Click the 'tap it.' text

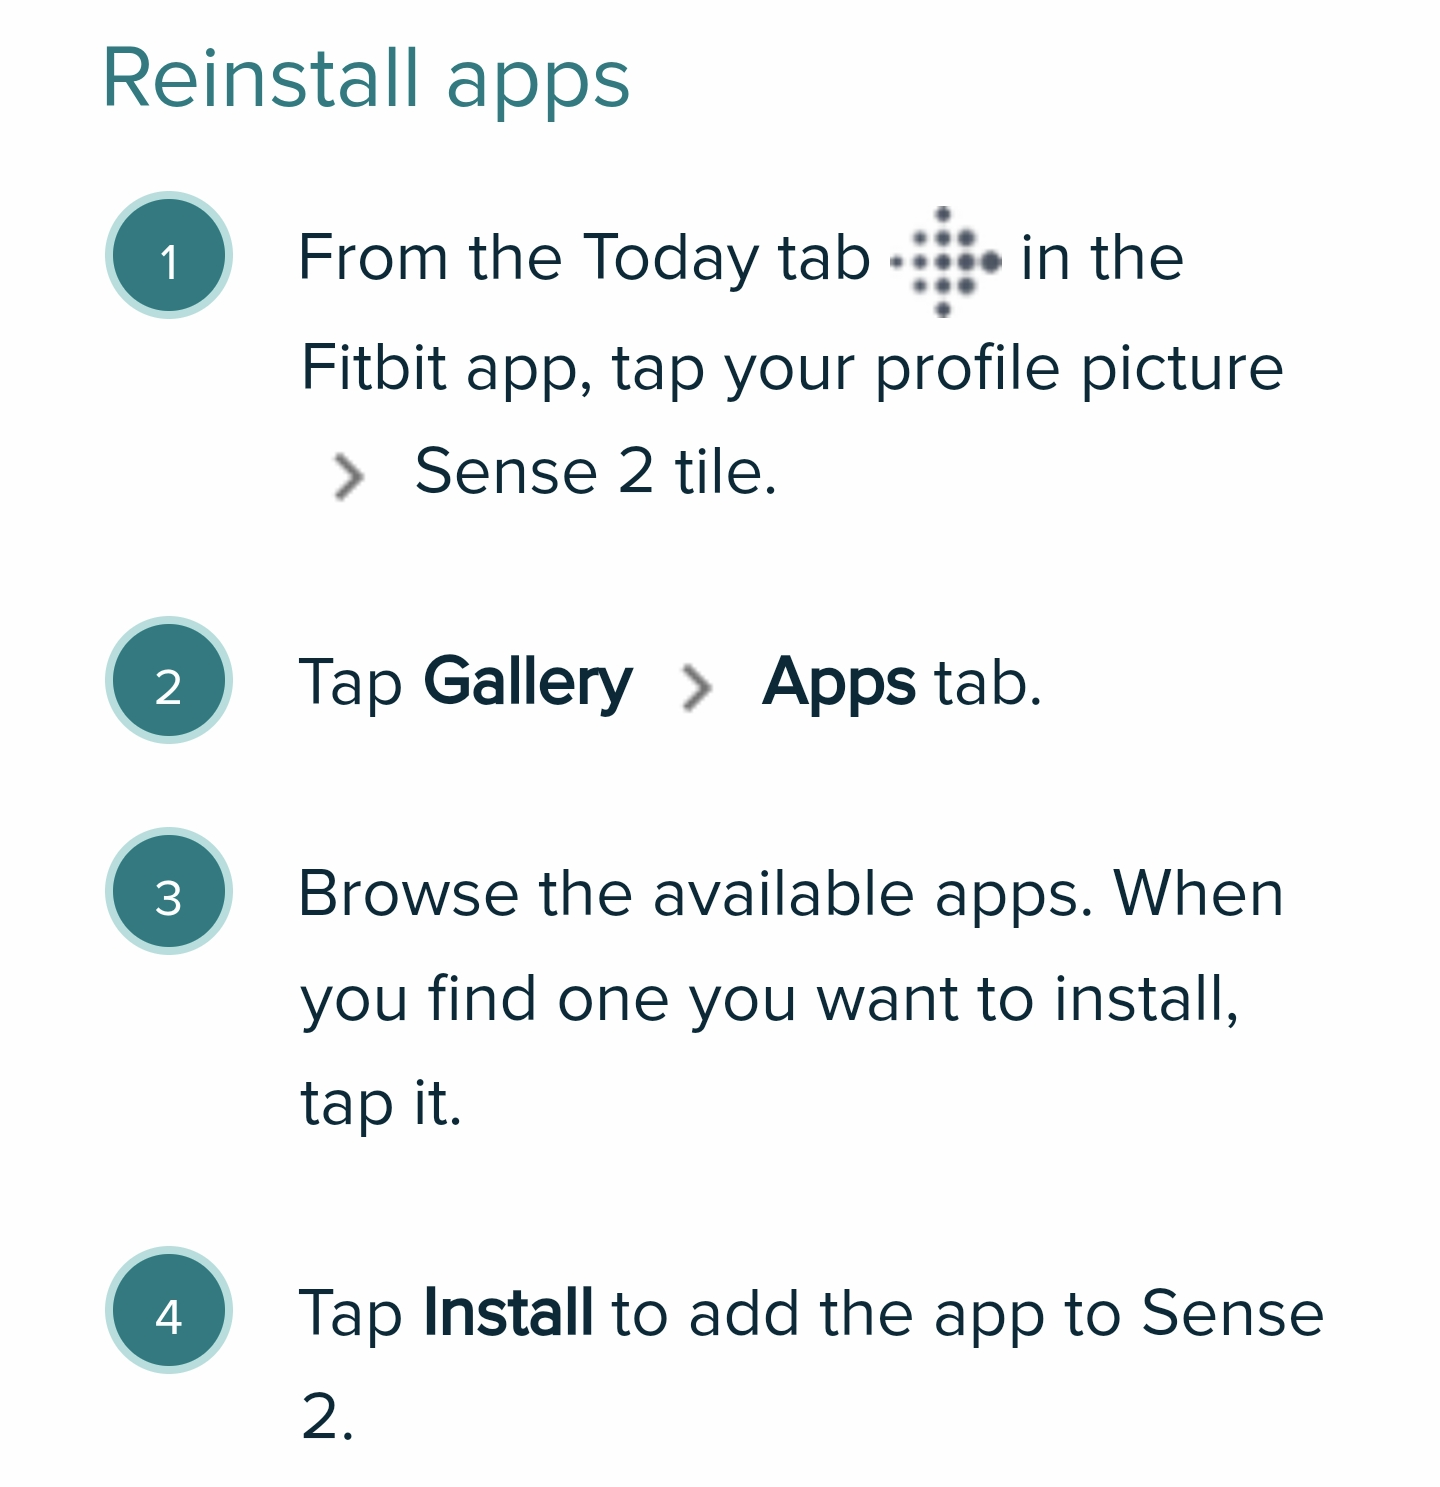pyautogui.click(x=381, y=1103)
